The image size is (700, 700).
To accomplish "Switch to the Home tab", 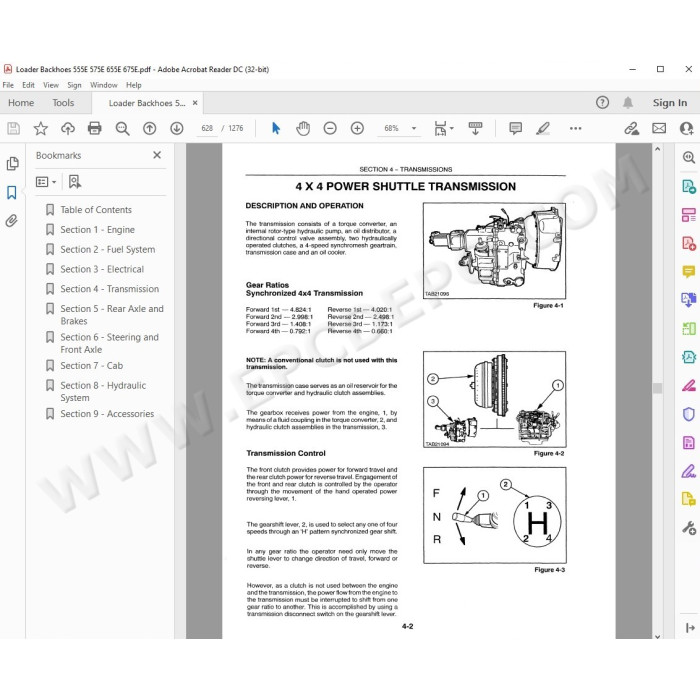I will tap(21, 103).
